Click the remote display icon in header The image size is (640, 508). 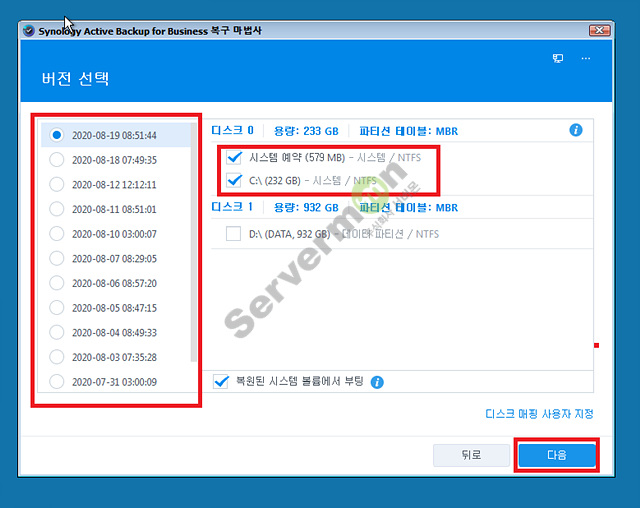click(x=558, y=58)
